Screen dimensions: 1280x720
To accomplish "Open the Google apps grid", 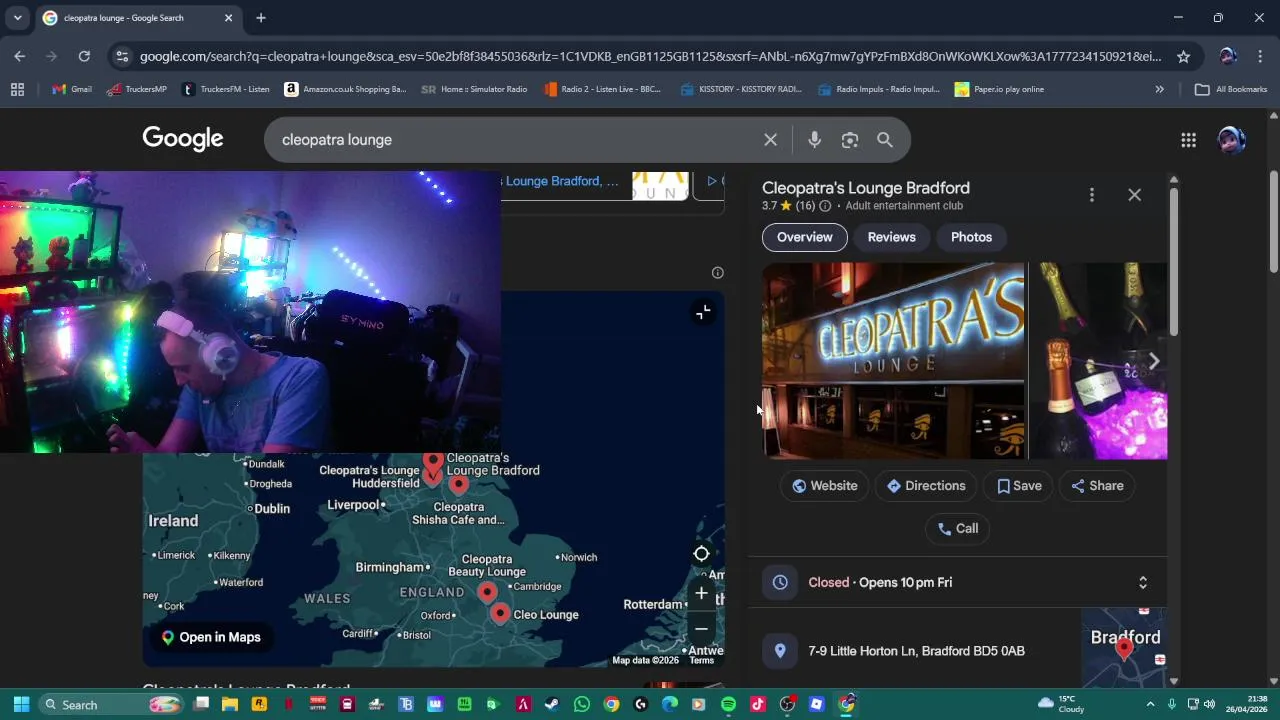I will click(1188, 140).
